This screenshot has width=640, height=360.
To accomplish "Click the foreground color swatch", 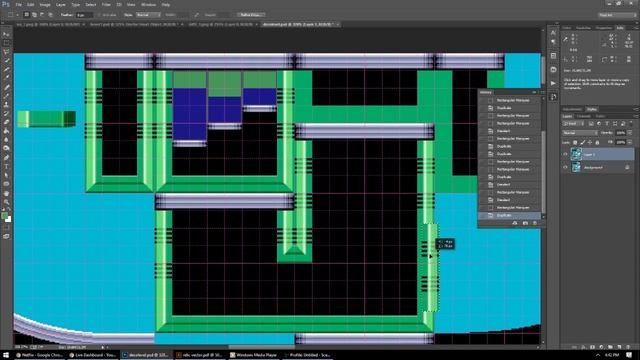I will [x=4, y=216].
